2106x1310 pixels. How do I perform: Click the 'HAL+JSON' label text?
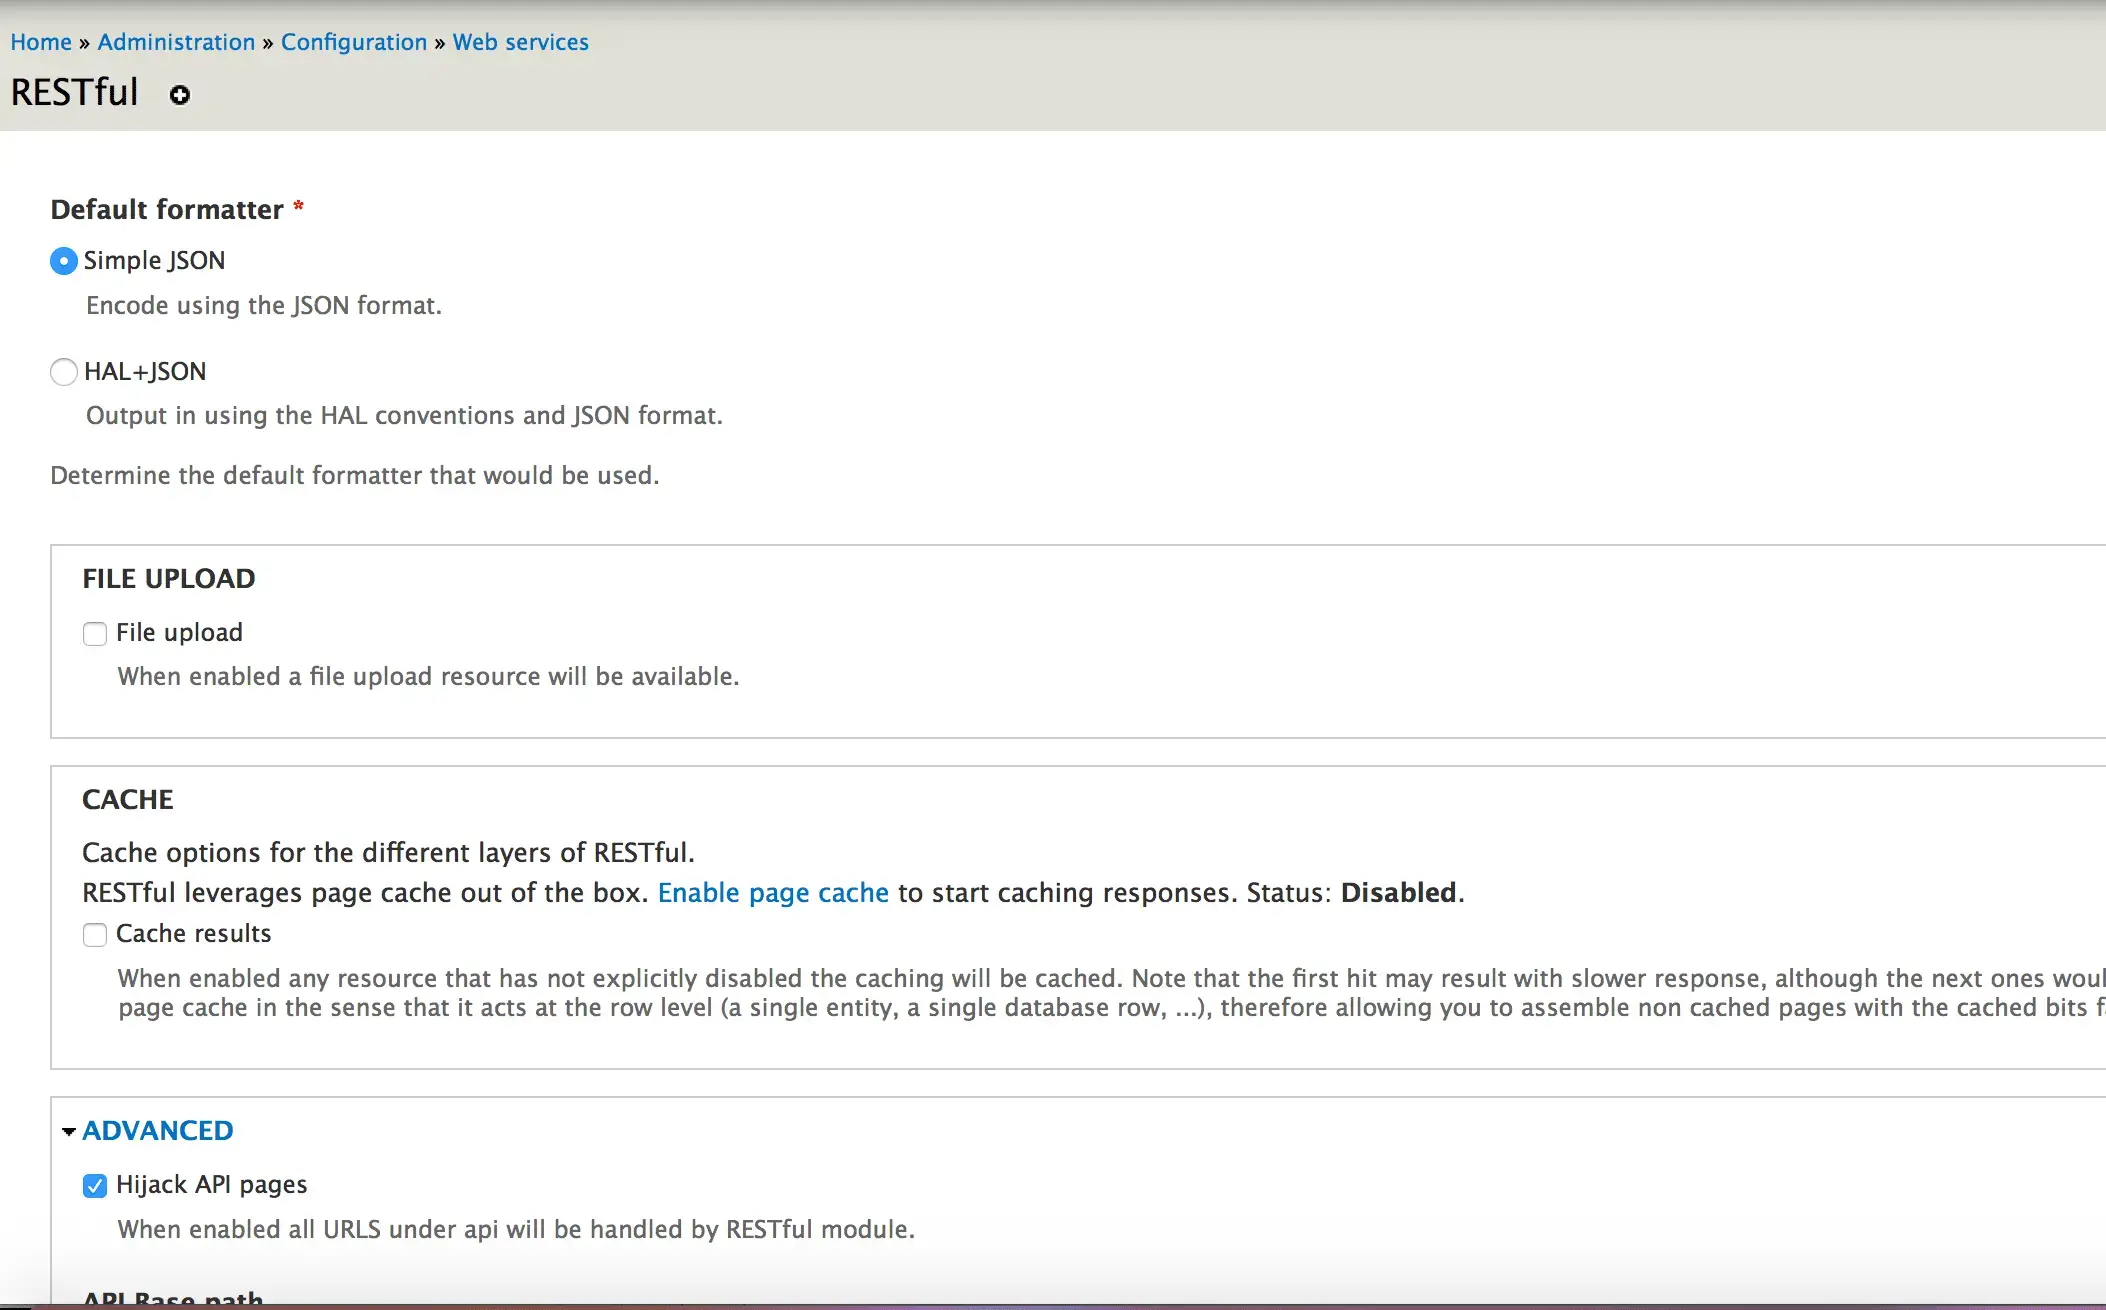click(145, 371)
